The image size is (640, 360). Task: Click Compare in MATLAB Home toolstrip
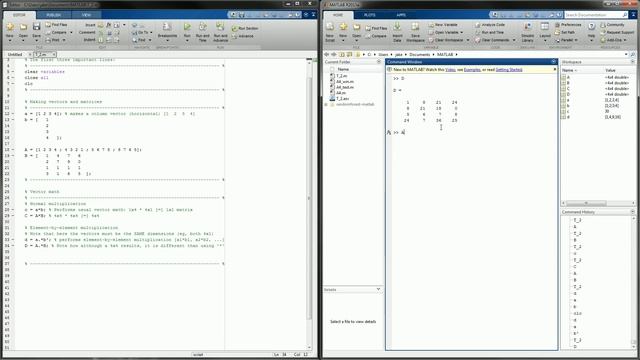tap(376, 36)
